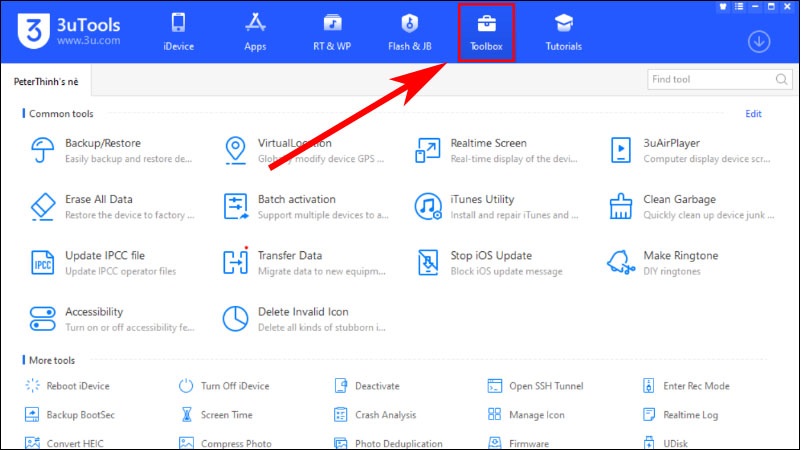Launch Realtime Screen tool icon
Screen dimensions: 801x450
pyautogui.click(x=428, y=150)
